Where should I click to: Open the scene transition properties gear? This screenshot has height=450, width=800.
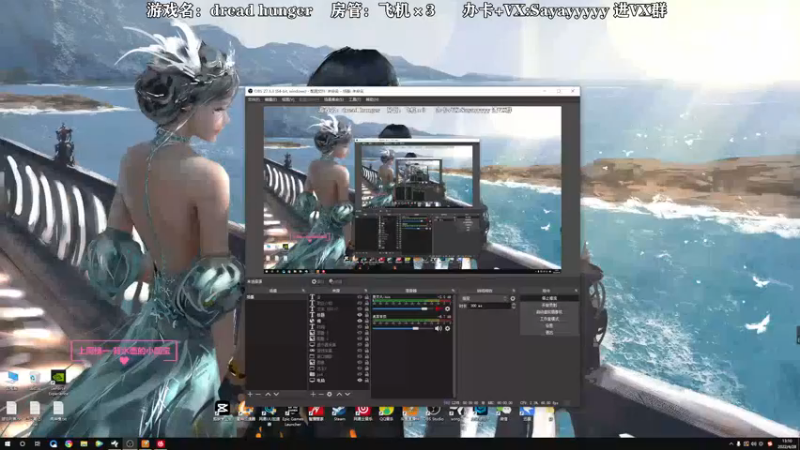click(x=513, y=298)
